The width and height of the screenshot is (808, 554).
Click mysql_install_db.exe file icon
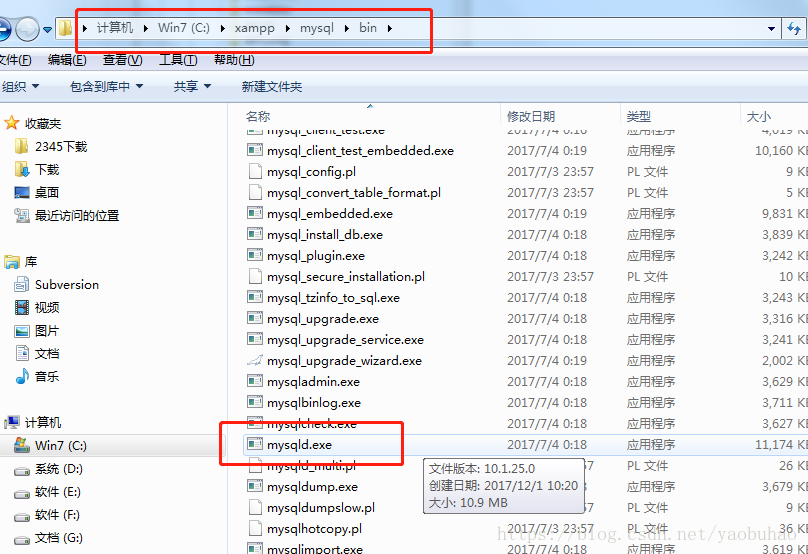255,234
